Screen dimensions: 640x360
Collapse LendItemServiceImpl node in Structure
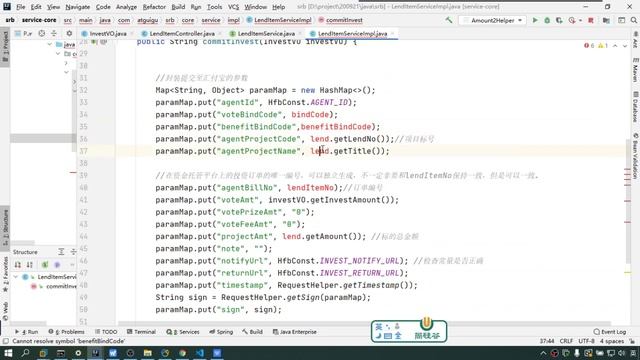(16, 277)
